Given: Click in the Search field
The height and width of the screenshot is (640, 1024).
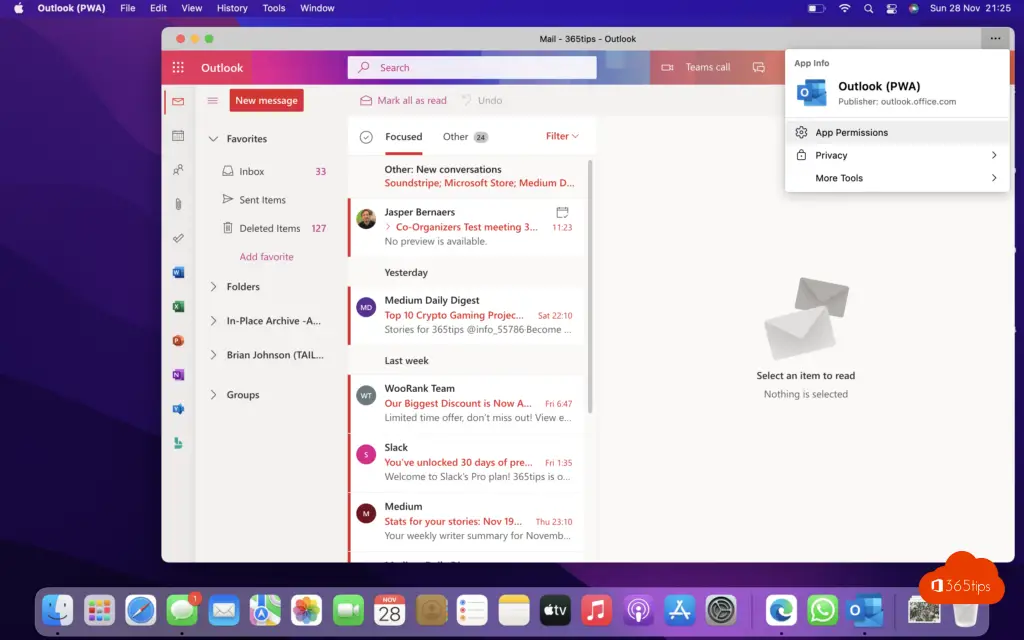Looking at the screenshot, I should pos(472,67).
